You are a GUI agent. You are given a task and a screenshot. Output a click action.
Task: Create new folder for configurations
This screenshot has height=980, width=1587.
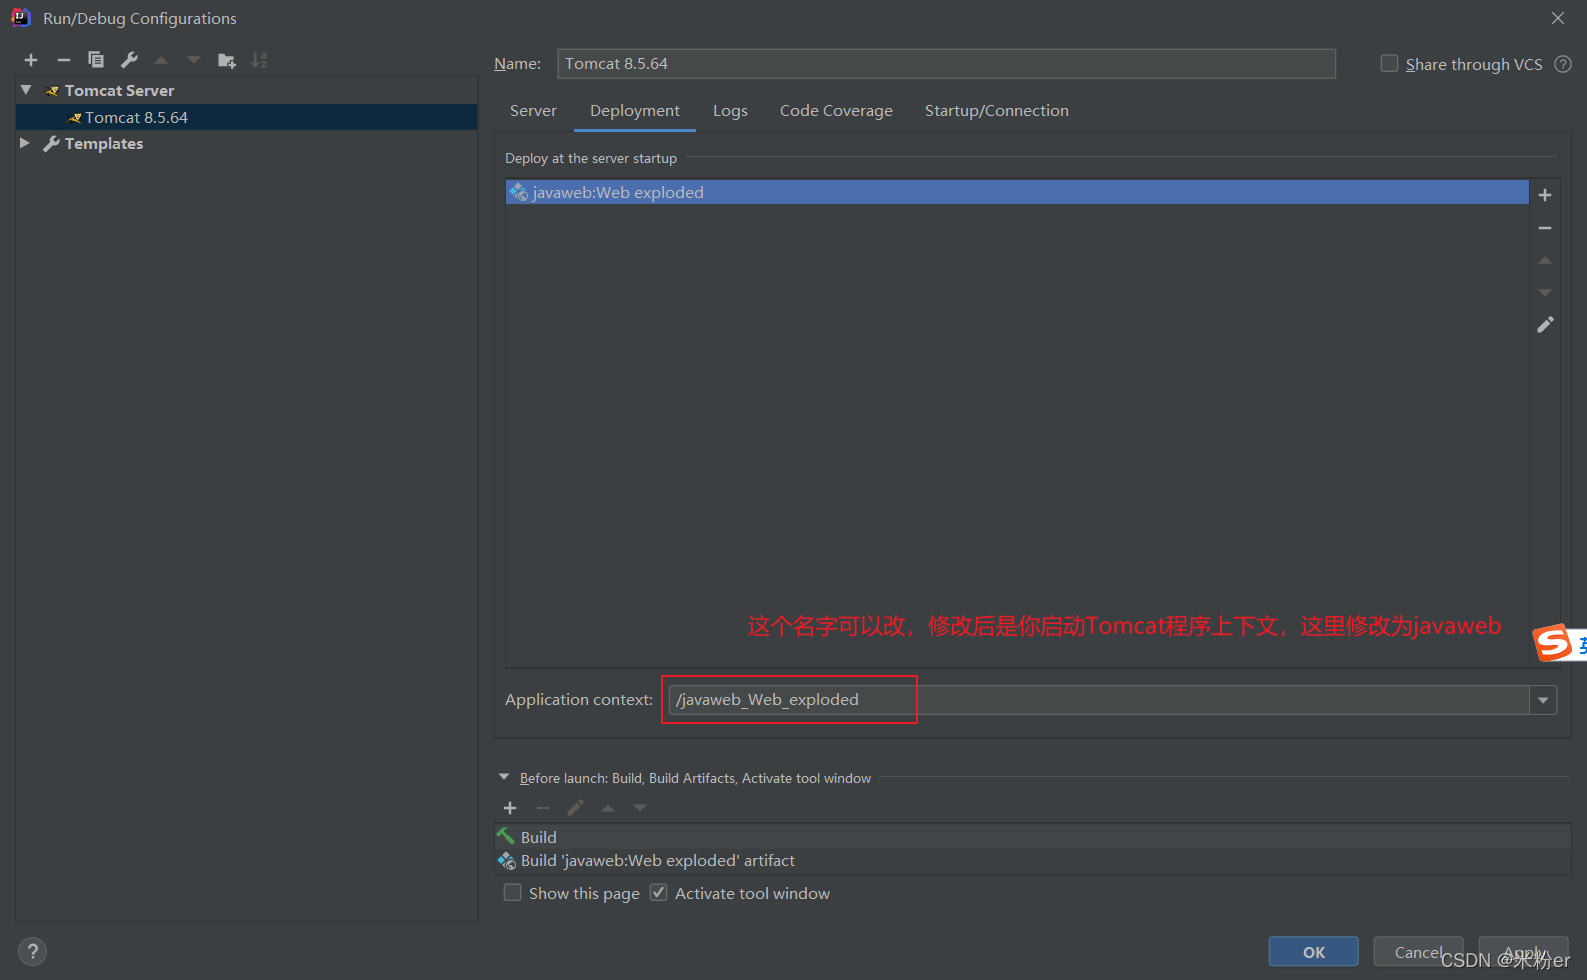pos(227,60)
